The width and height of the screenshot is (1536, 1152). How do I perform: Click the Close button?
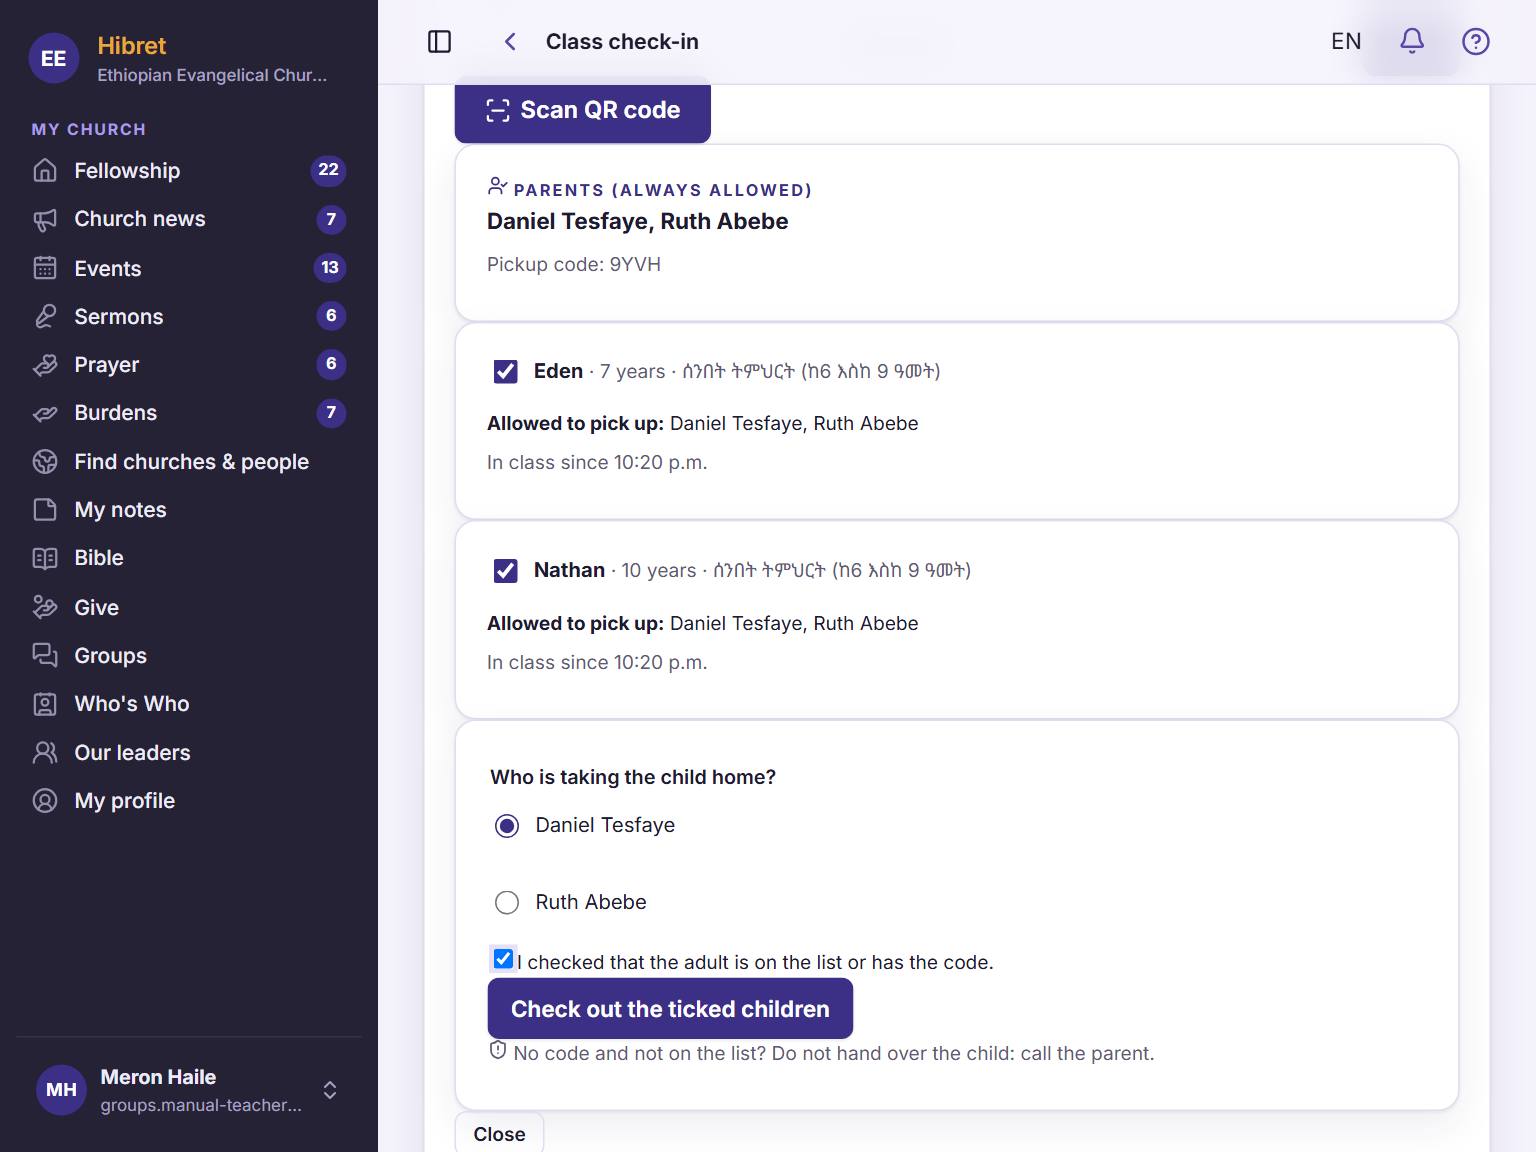[x=499, y=1133]
